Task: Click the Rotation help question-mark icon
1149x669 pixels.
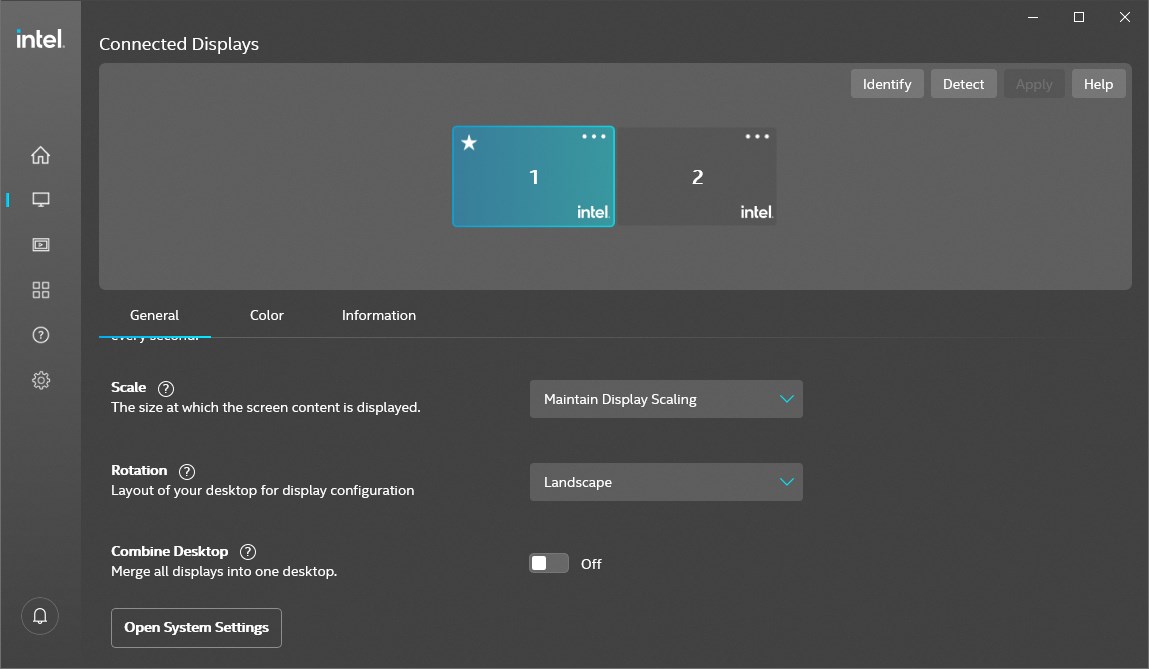Action: click(187, 471)
